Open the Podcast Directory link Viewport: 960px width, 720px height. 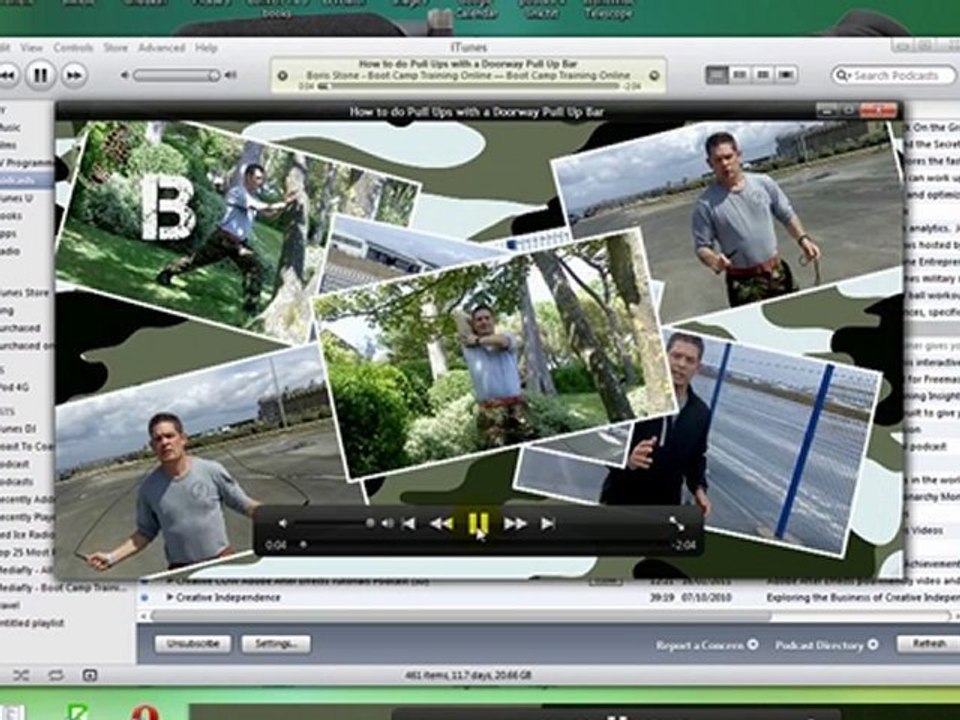(827, 645)
